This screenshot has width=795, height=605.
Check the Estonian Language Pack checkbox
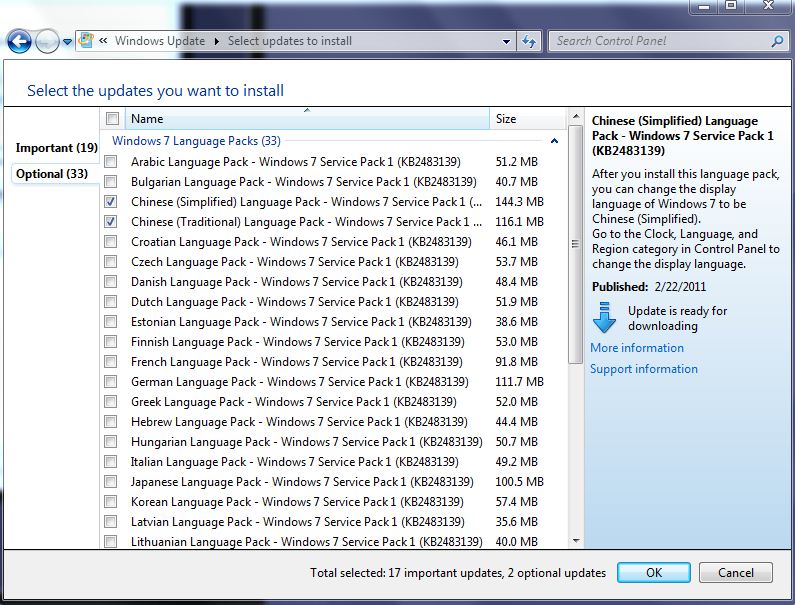111,322
